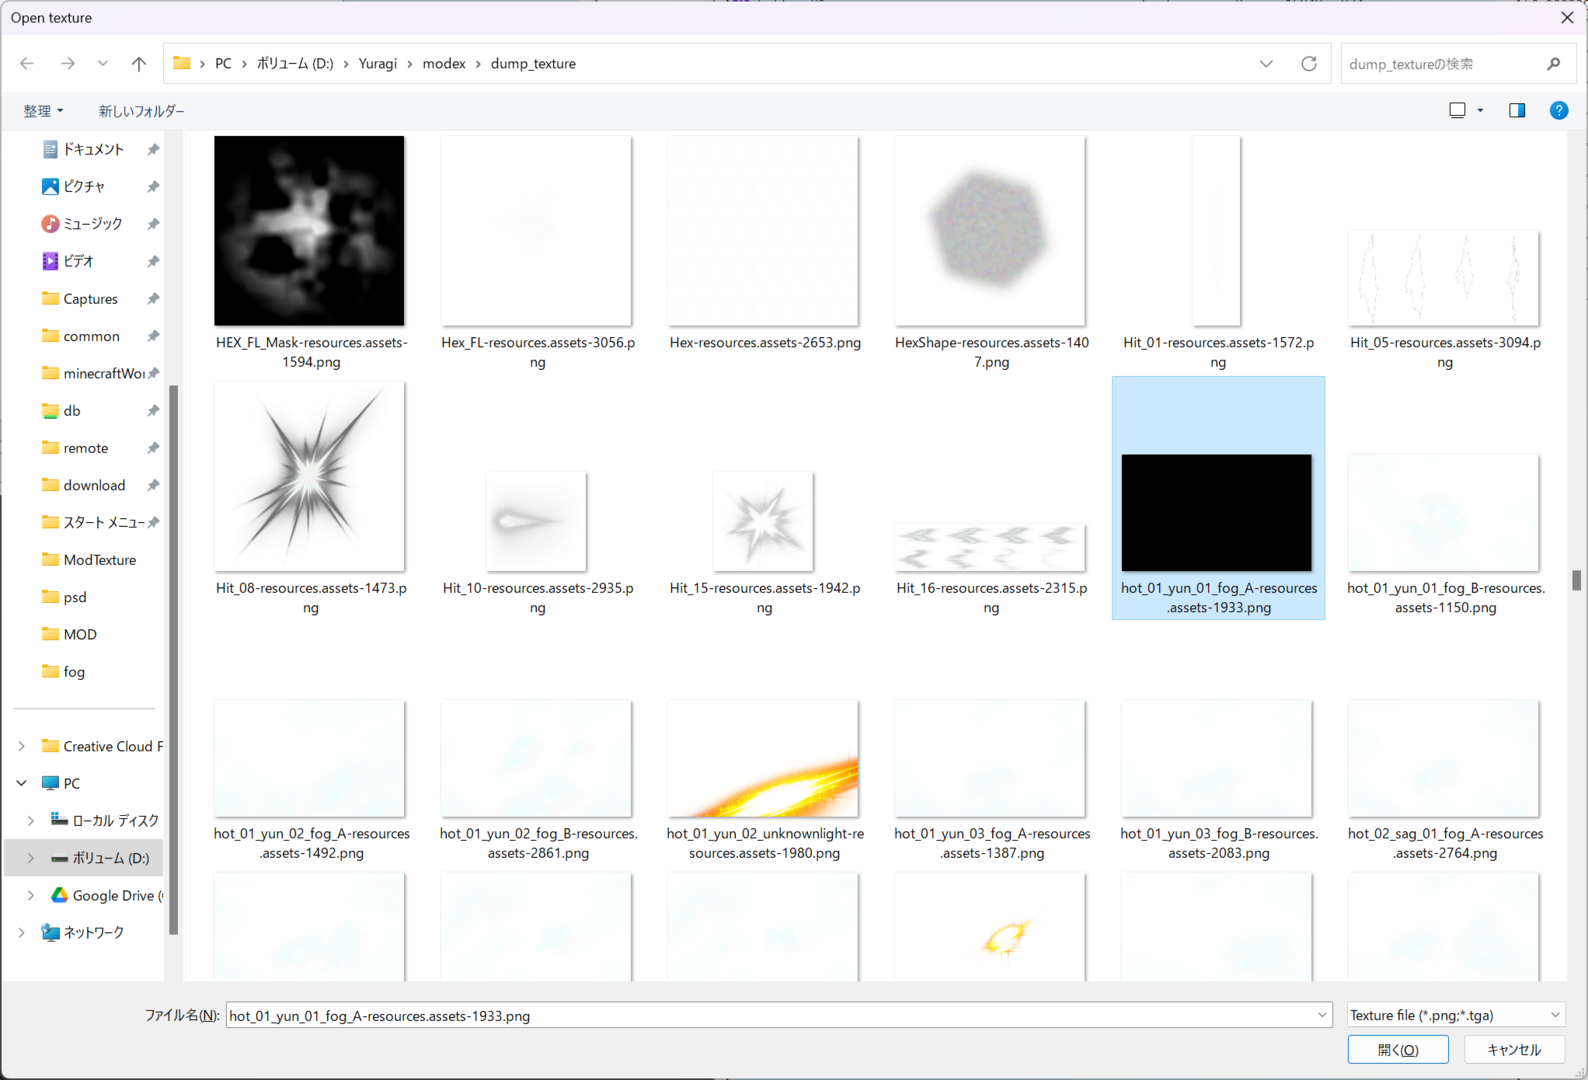Click the 開く(O) open button
The width and height of the screenshot is (1588, 1080).
coord(1398,1050)
